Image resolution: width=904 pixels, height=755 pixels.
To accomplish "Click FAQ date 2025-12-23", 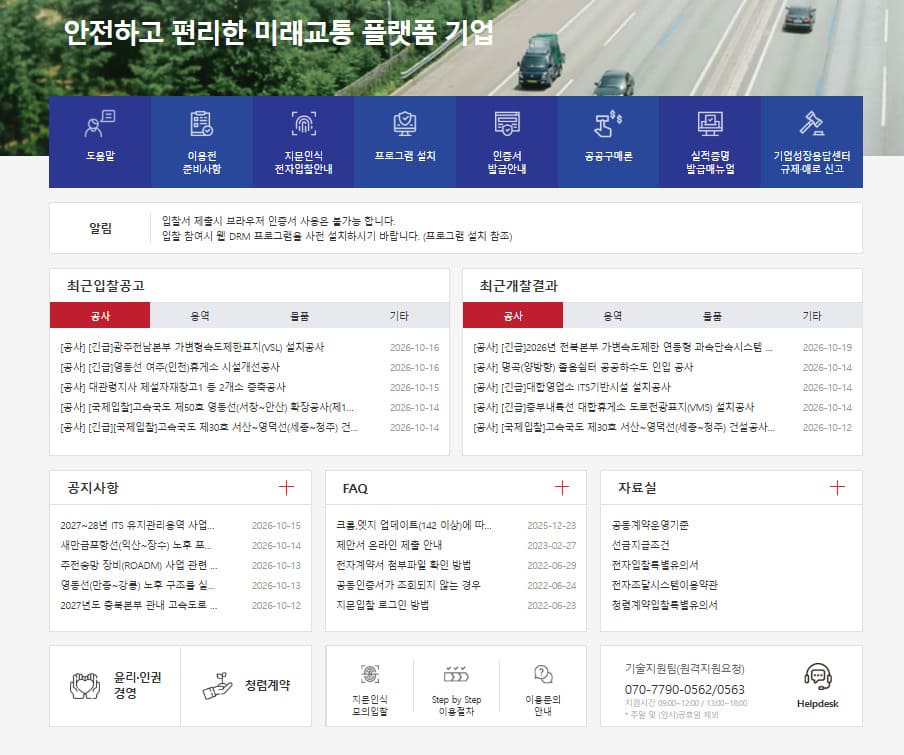I will coord(551,526).
